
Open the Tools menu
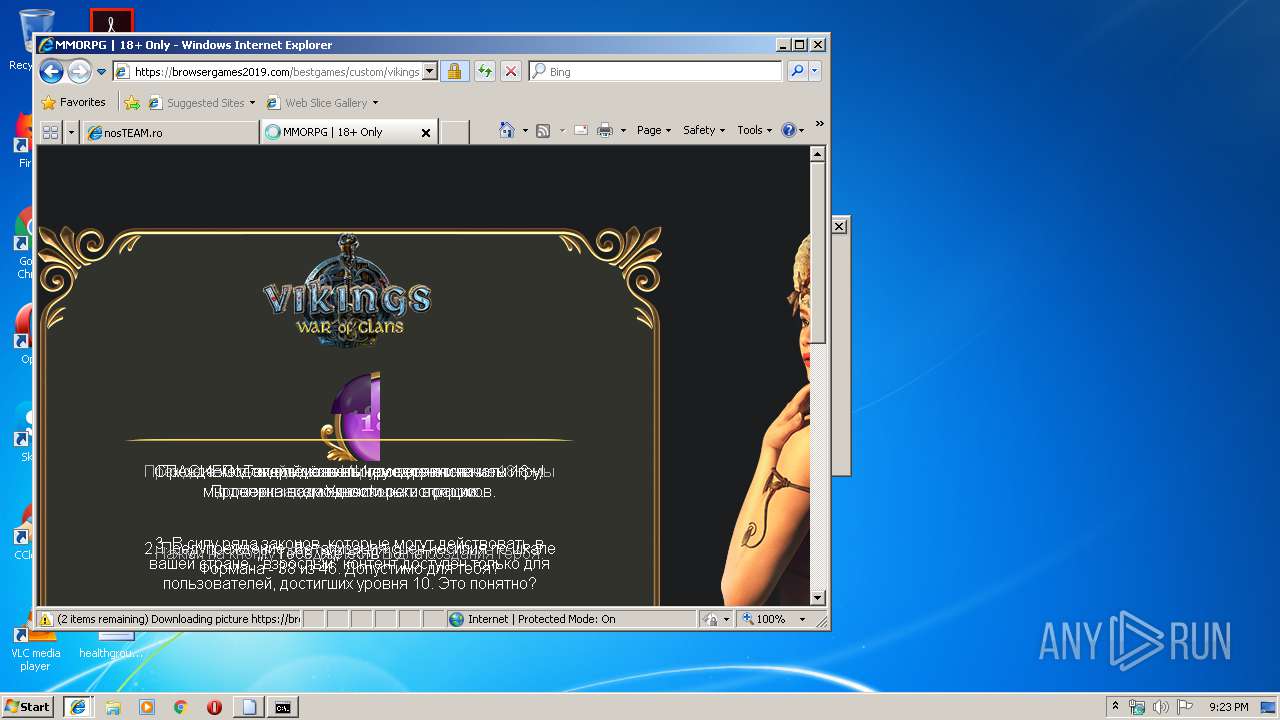point(754,130)
